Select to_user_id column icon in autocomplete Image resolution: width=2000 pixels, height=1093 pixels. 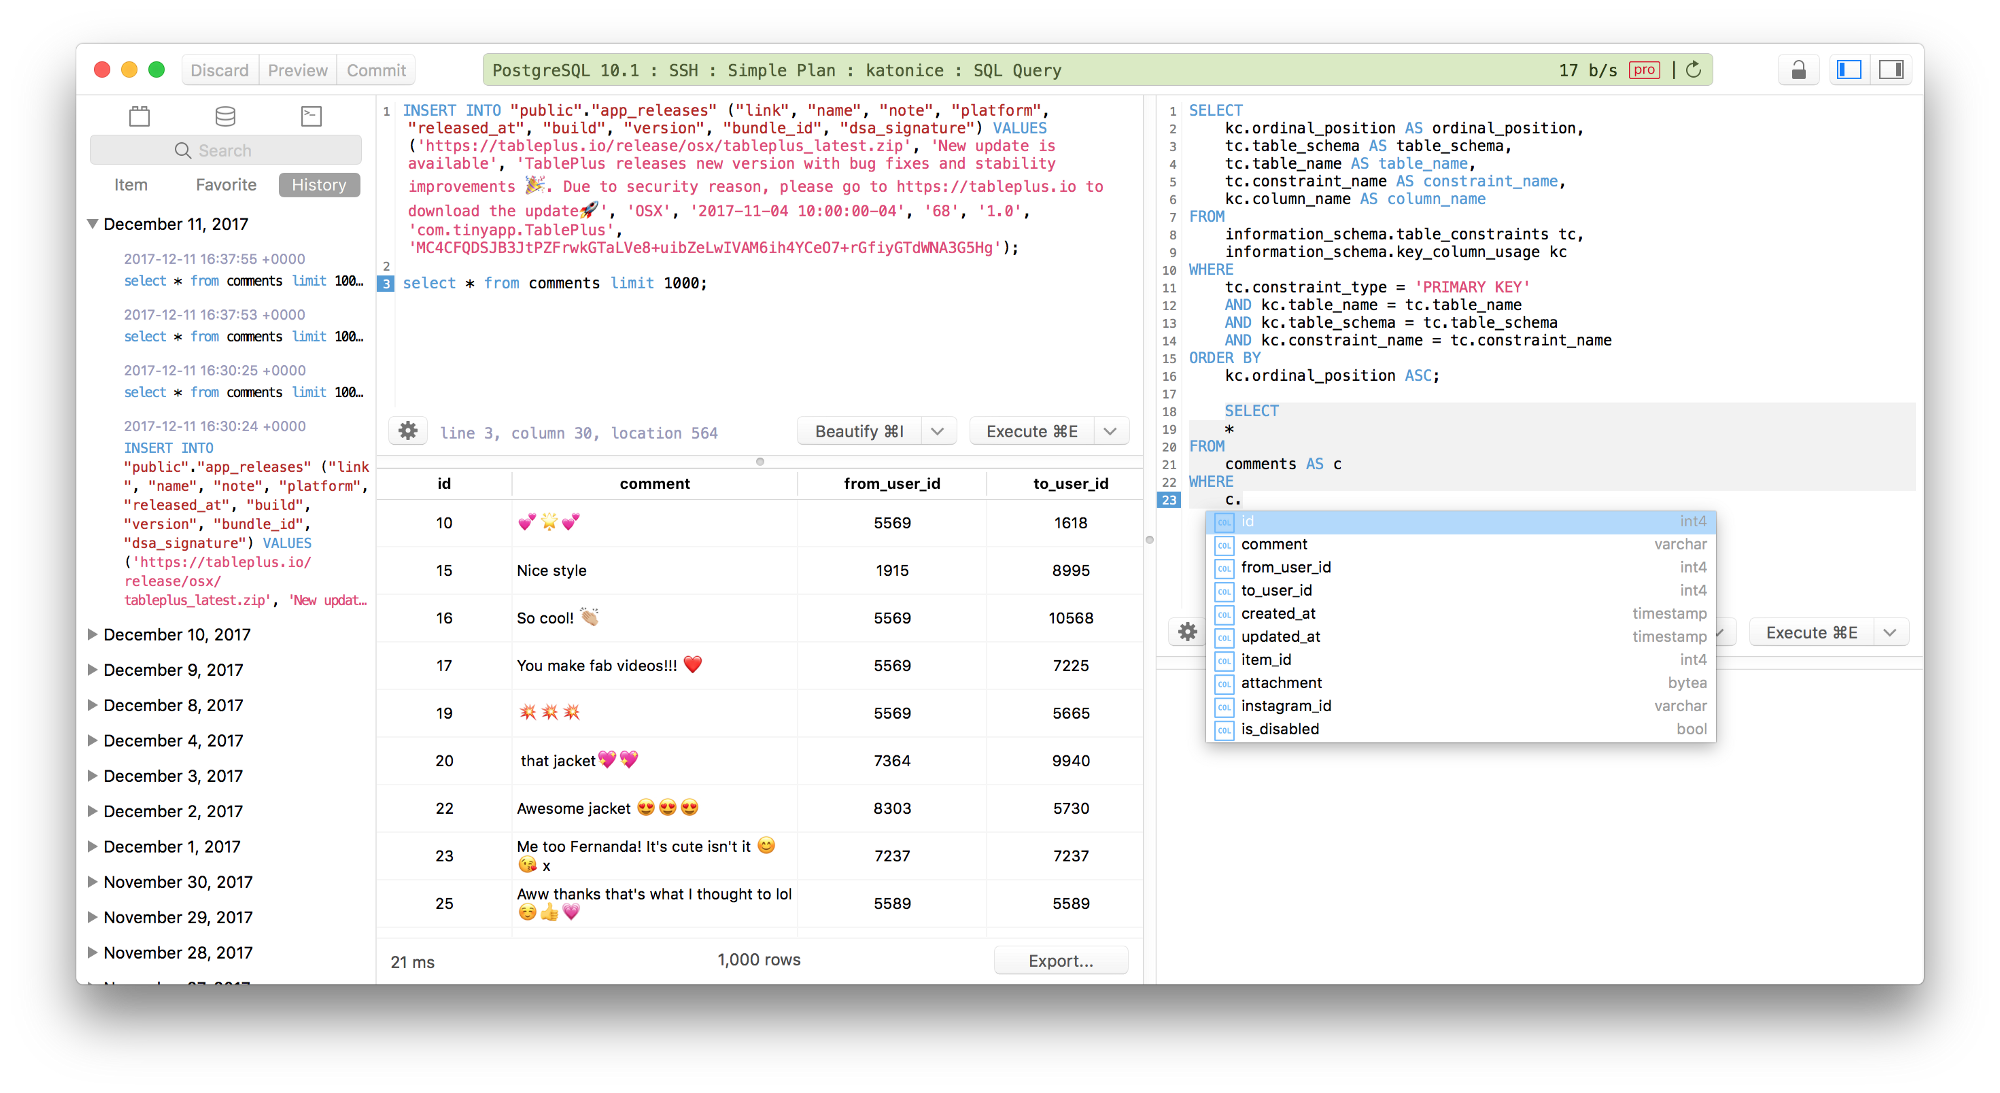click(x=1224, y=591)
